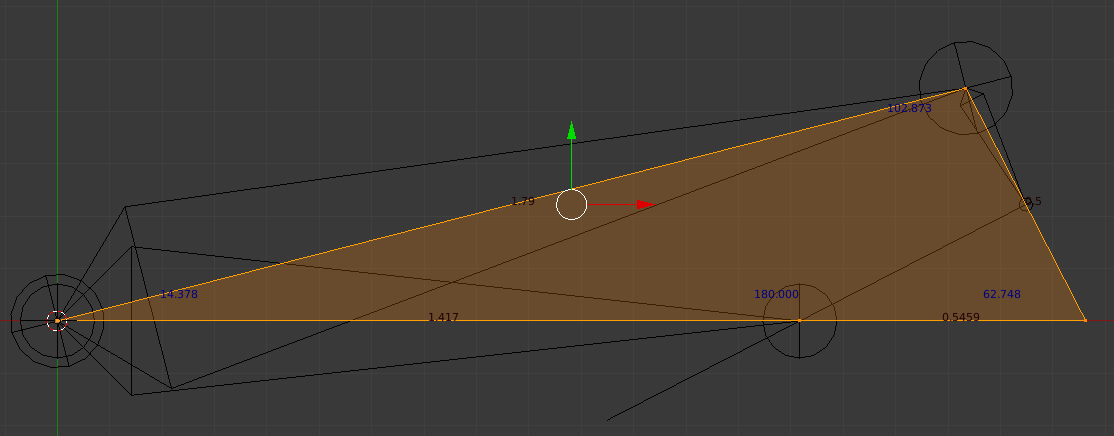Select the vertex at the 180.000 angle
The height and width of the screenshot is (436, 1114).
[x=799, y=320]
